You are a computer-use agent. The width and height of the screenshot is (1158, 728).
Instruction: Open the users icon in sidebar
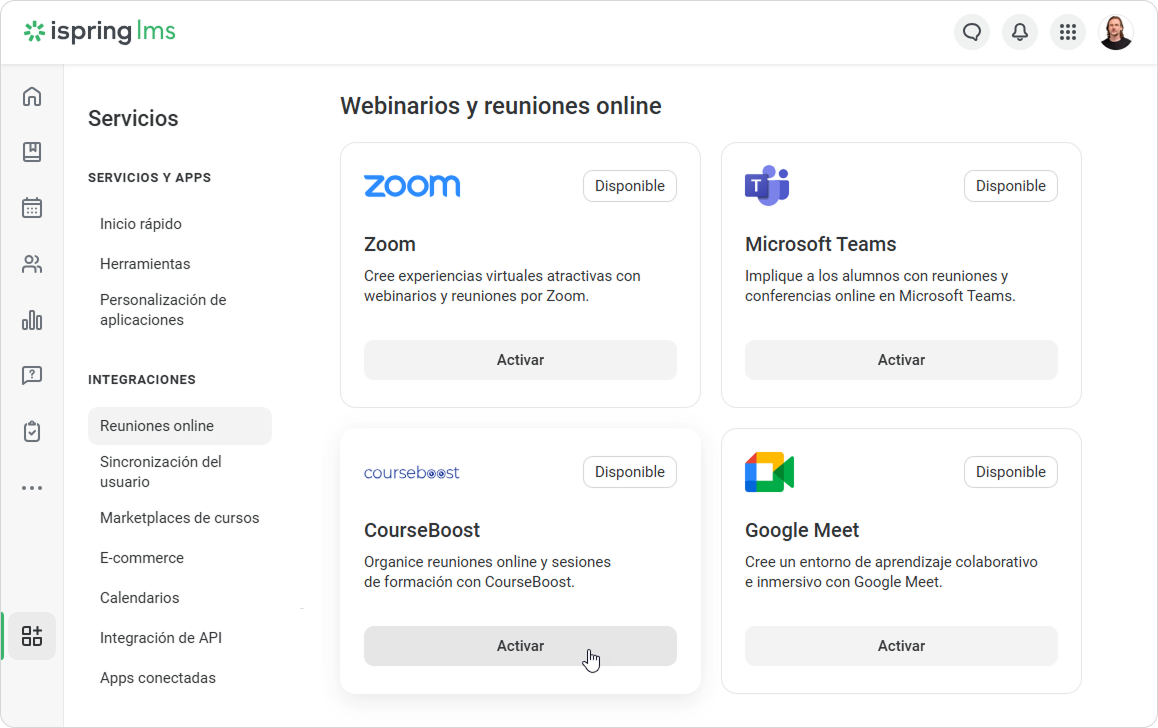point(32,264)
